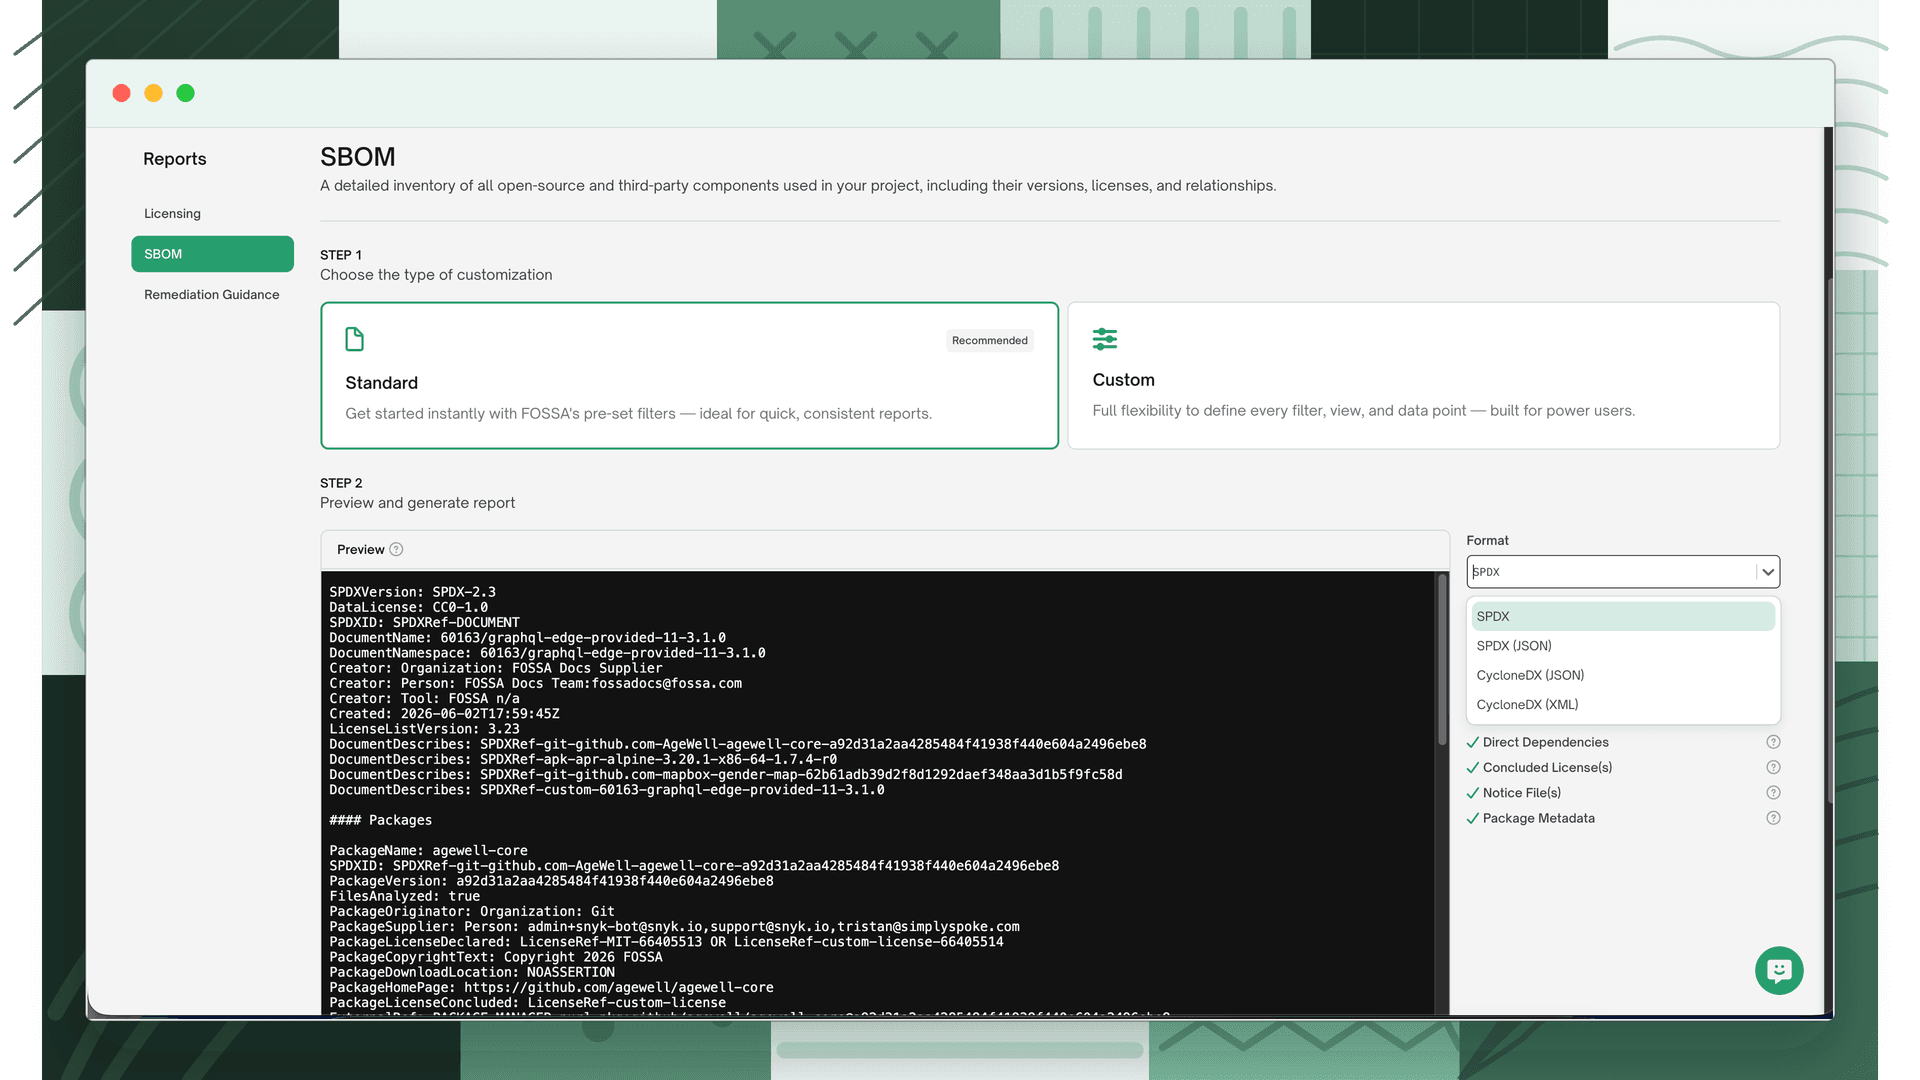Image resolution: width=1920 pixels, height=1080 pixels.
Task: Click '#### Packages' preview heading
Action: [x=380, y=820]
